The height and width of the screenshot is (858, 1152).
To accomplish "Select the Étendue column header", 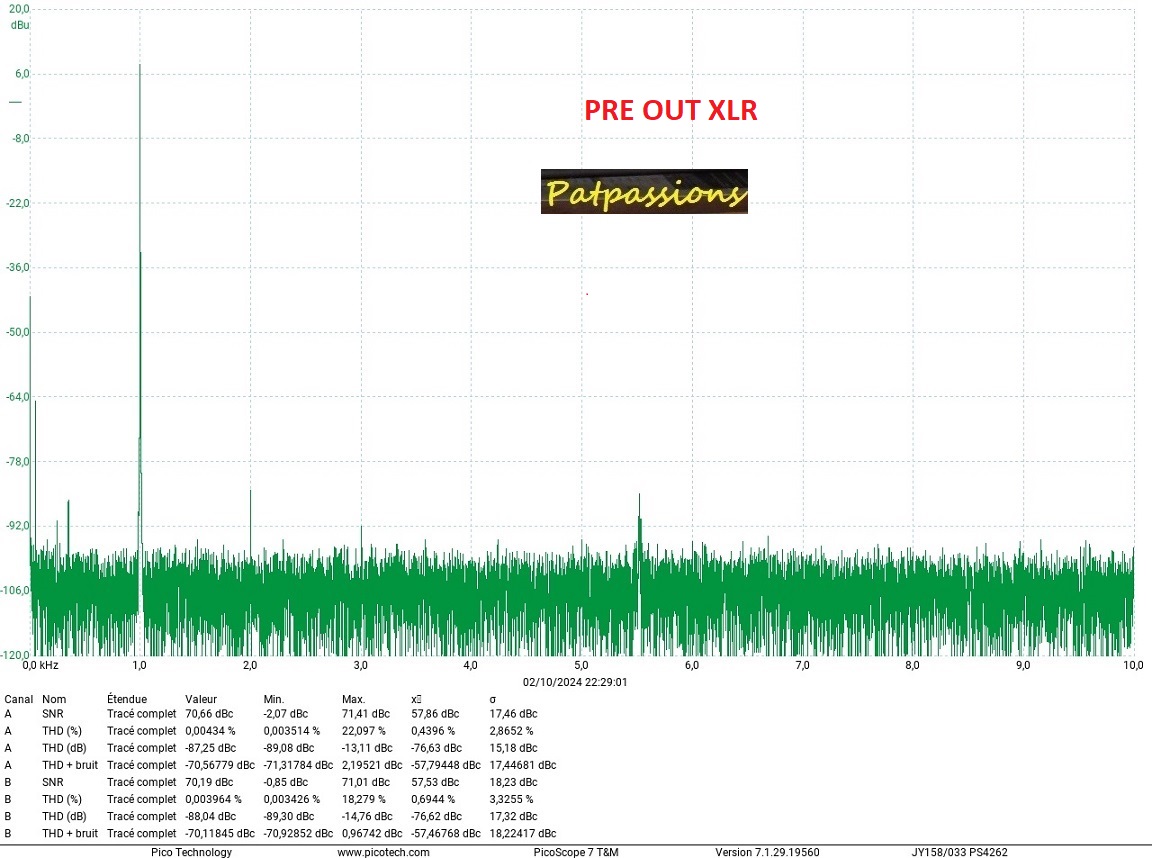I will 127,699.
